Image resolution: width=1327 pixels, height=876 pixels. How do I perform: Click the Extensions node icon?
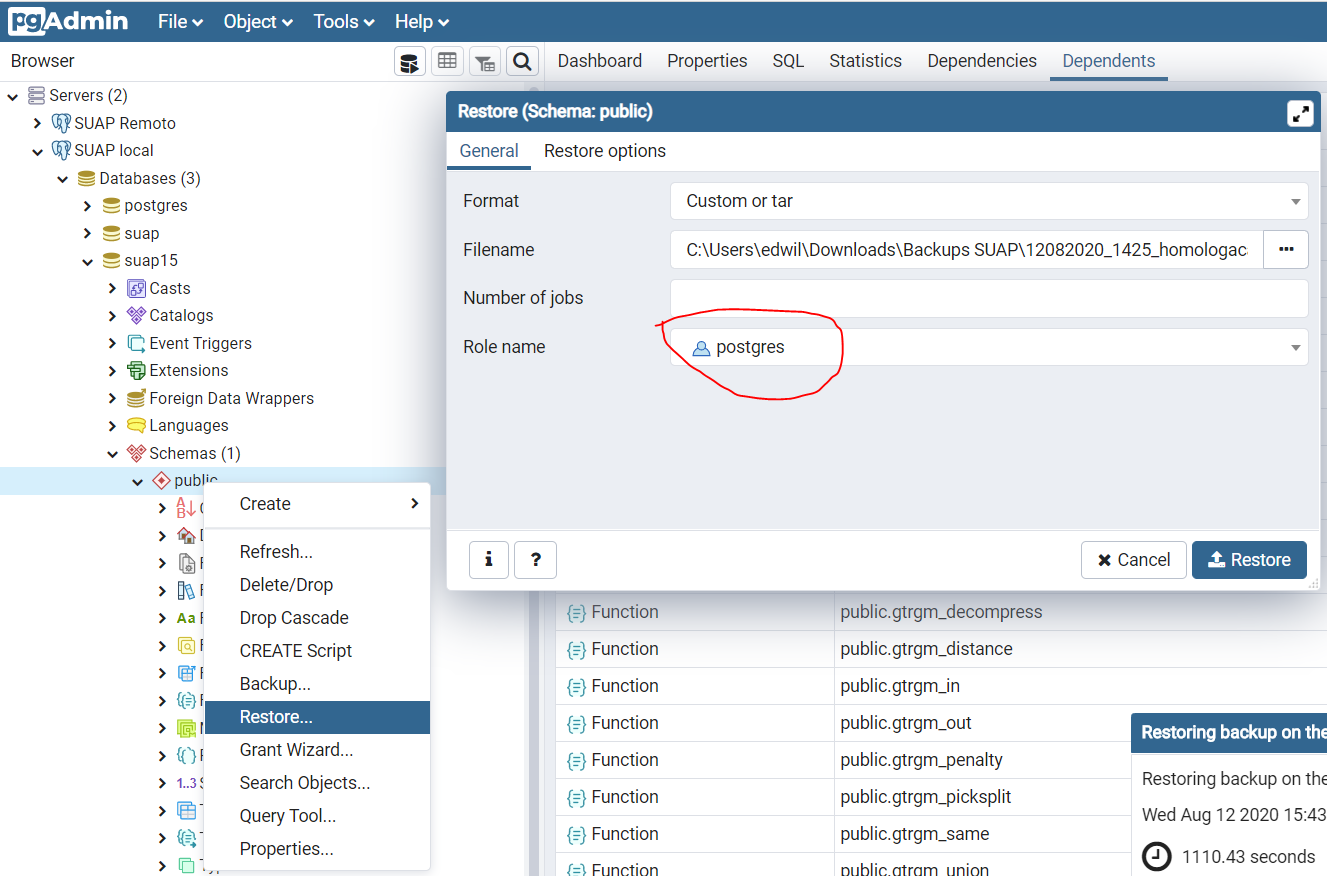(x=137, y=371)
